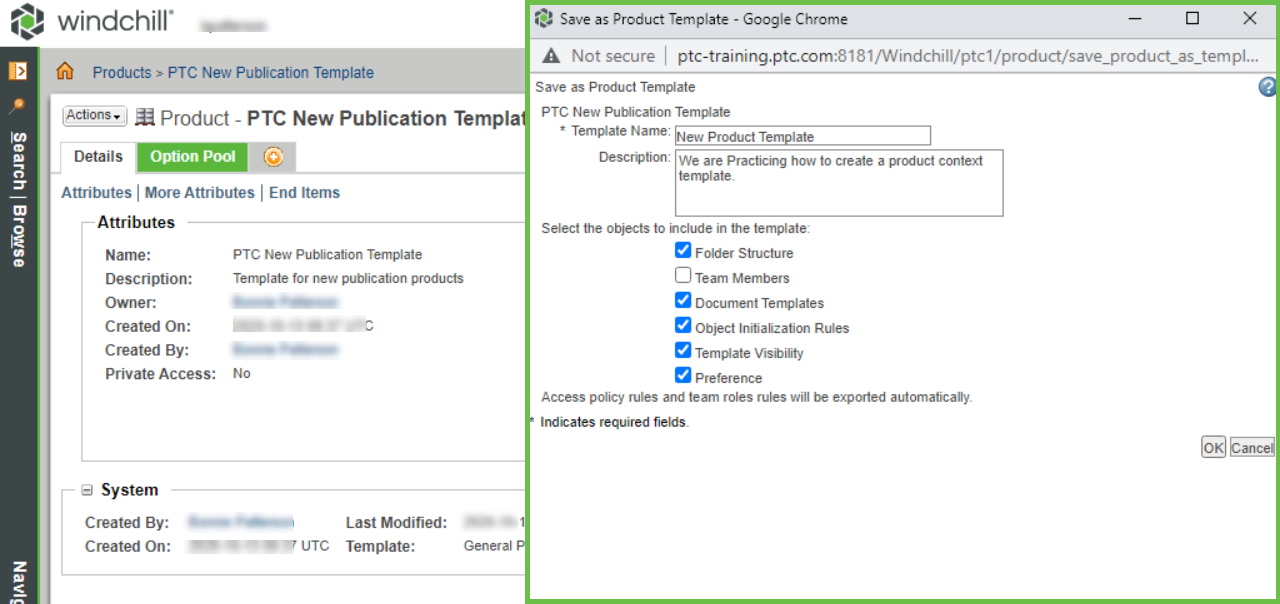
Task: Click the Home icon in breadcrumb
Action: coord(65,72)
